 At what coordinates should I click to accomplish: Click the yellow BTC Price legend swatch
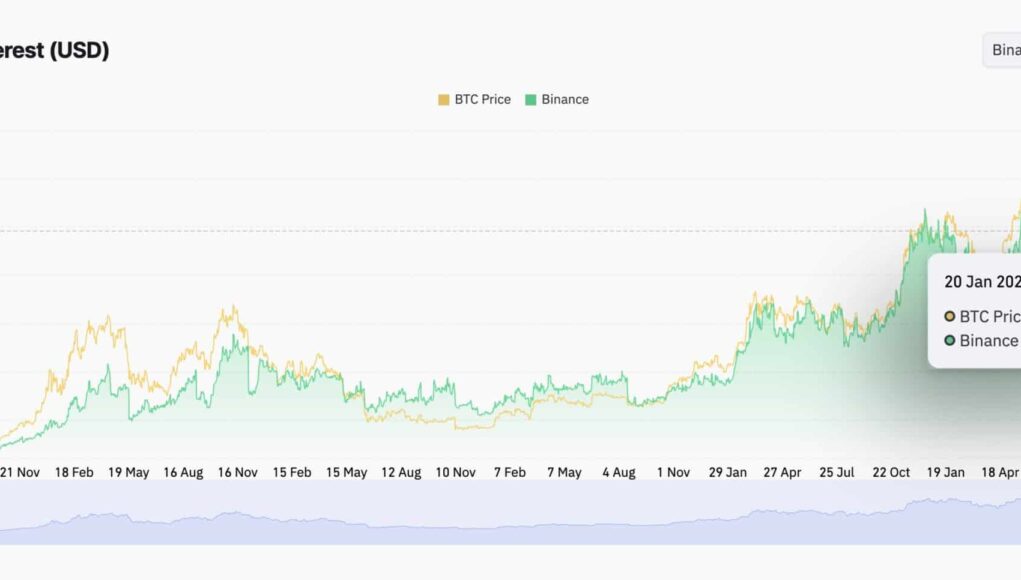(x=444, y=99)
